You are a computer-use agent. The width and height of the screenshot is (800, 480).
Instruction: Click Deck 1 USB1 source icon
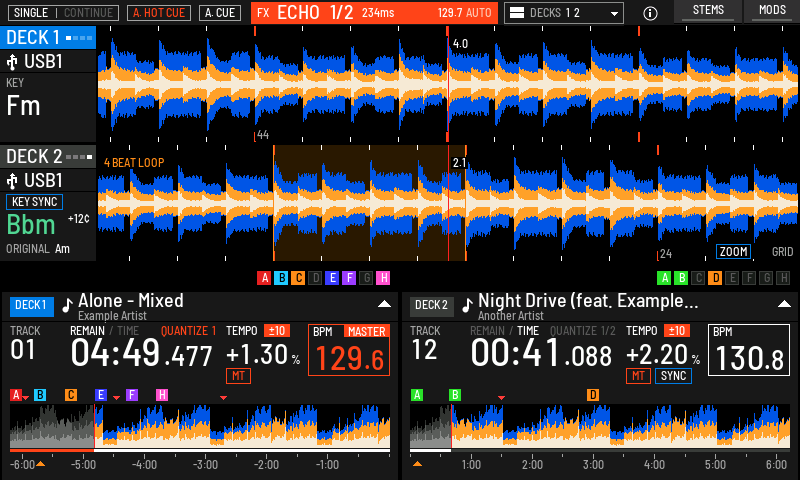[x=12, y=62]
